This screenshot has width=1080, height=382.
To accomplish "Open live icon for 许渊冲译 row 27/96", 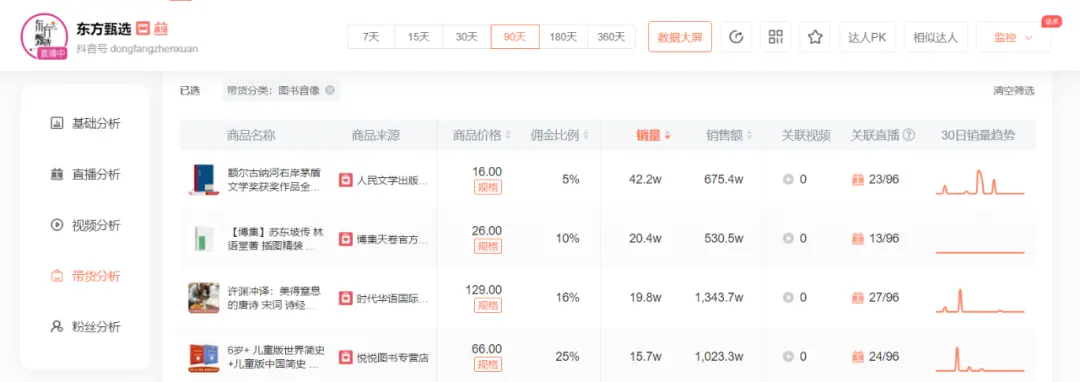I will point(858,298).
